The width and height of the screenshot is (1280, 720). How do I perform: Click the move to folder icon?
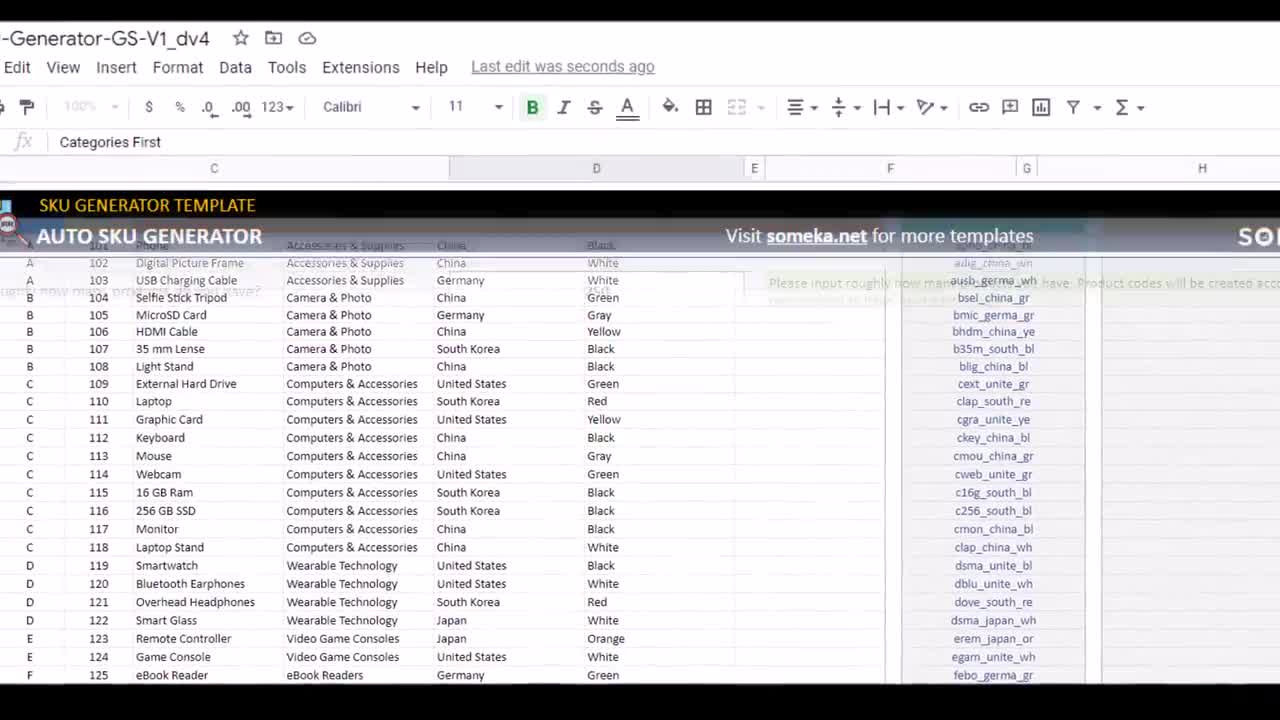[273, 38]
